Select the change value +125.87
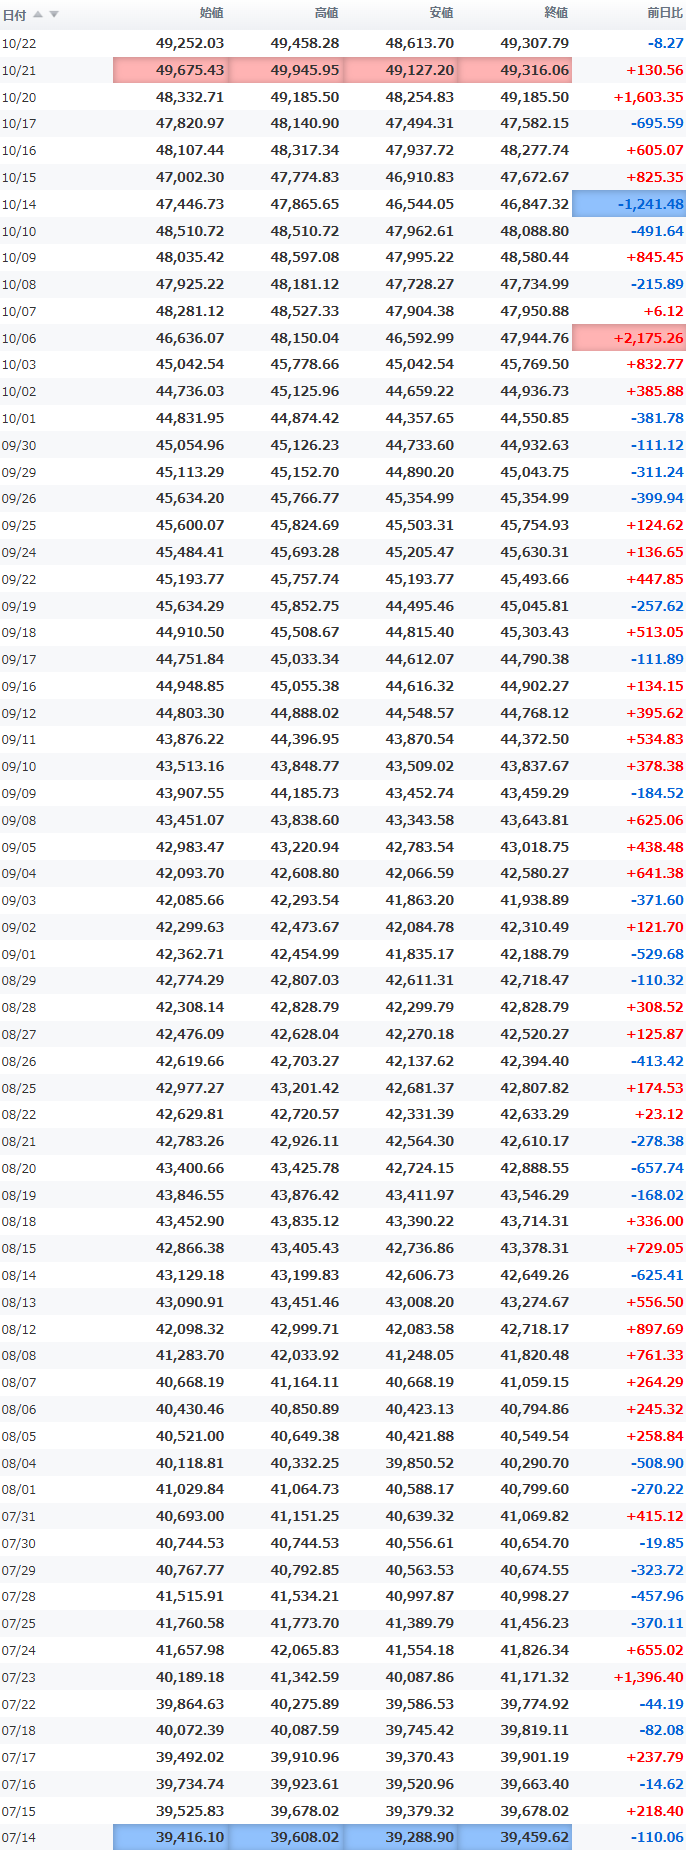Screen dimensions: 686x1850 (655, 1034)
